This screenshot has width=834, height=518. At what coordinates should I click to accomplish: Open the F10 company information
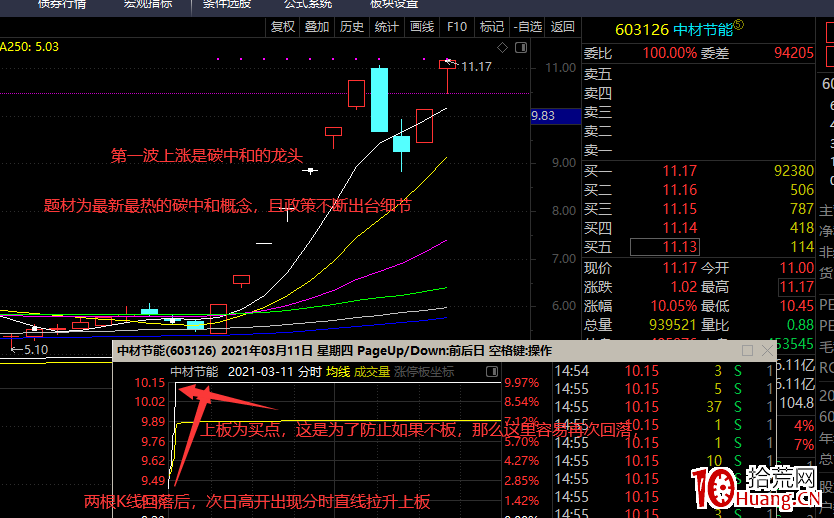click(x=457, y=27)
